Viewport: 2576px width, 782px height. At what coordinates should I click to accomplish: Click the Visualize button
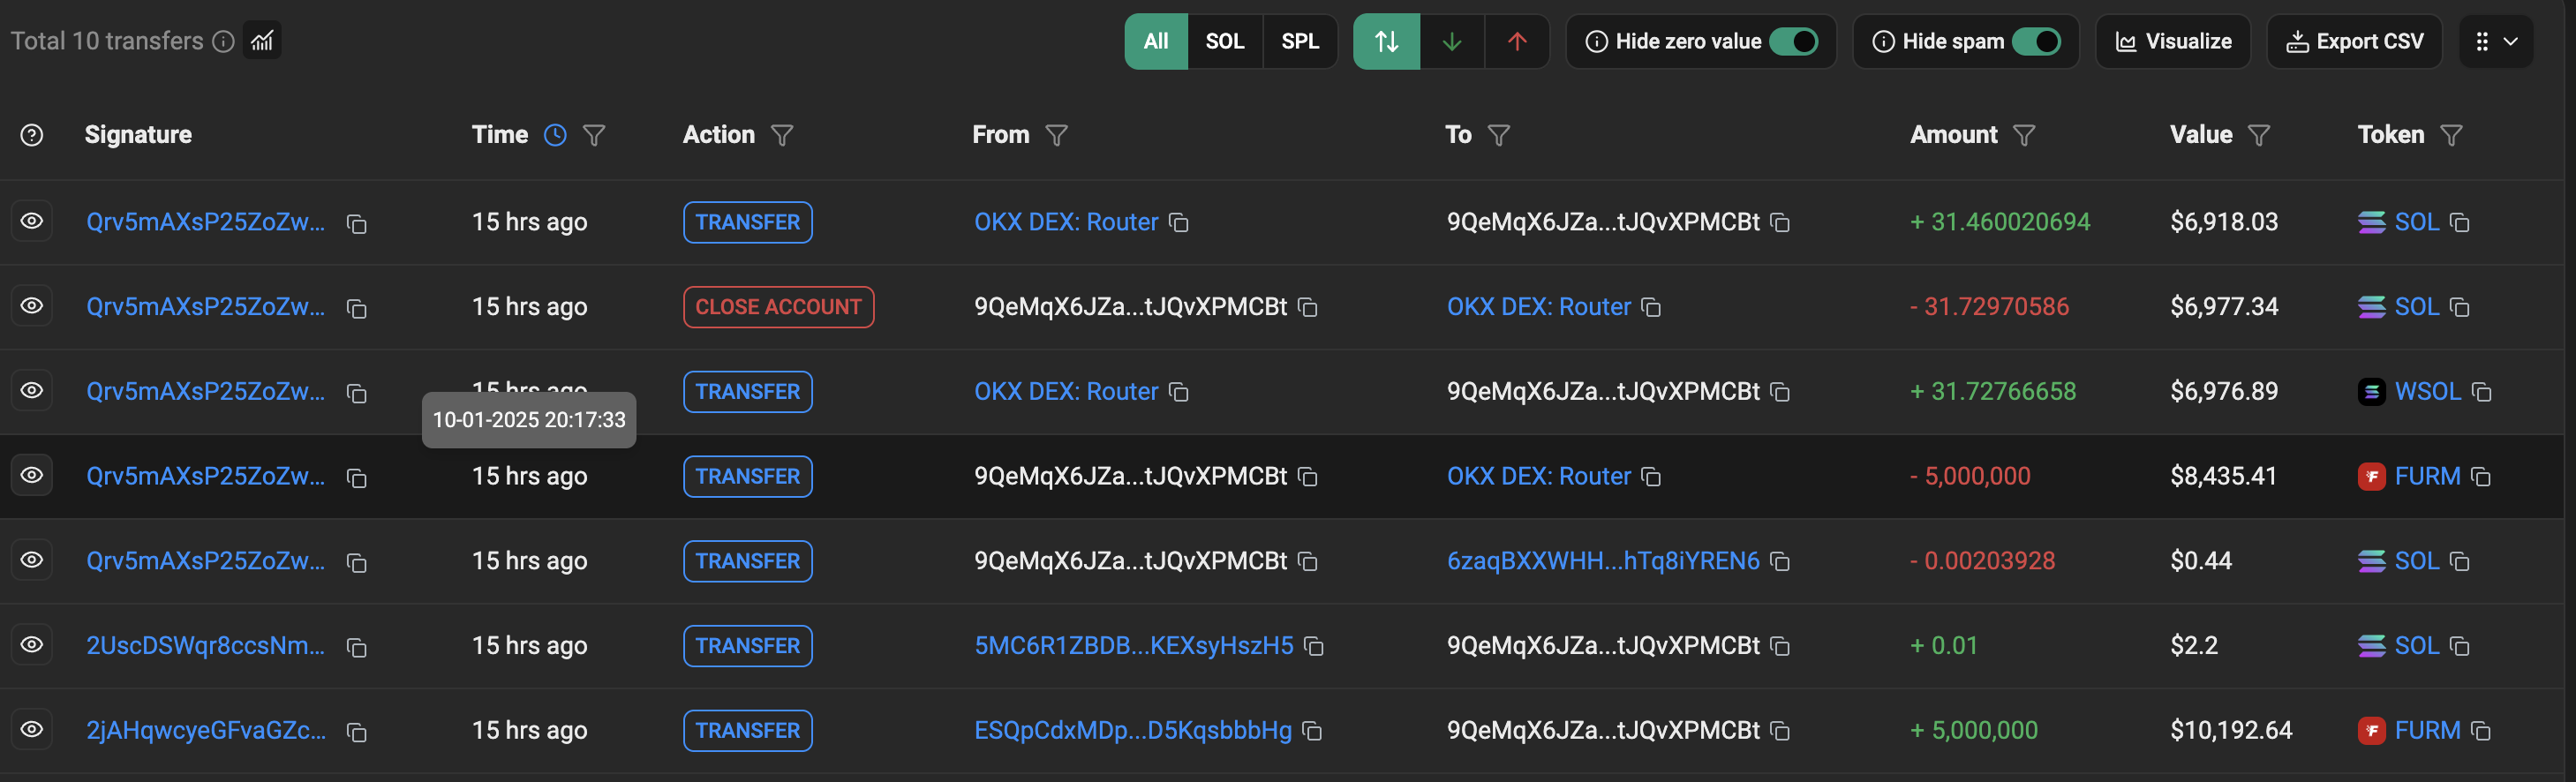coord(2173,41)
